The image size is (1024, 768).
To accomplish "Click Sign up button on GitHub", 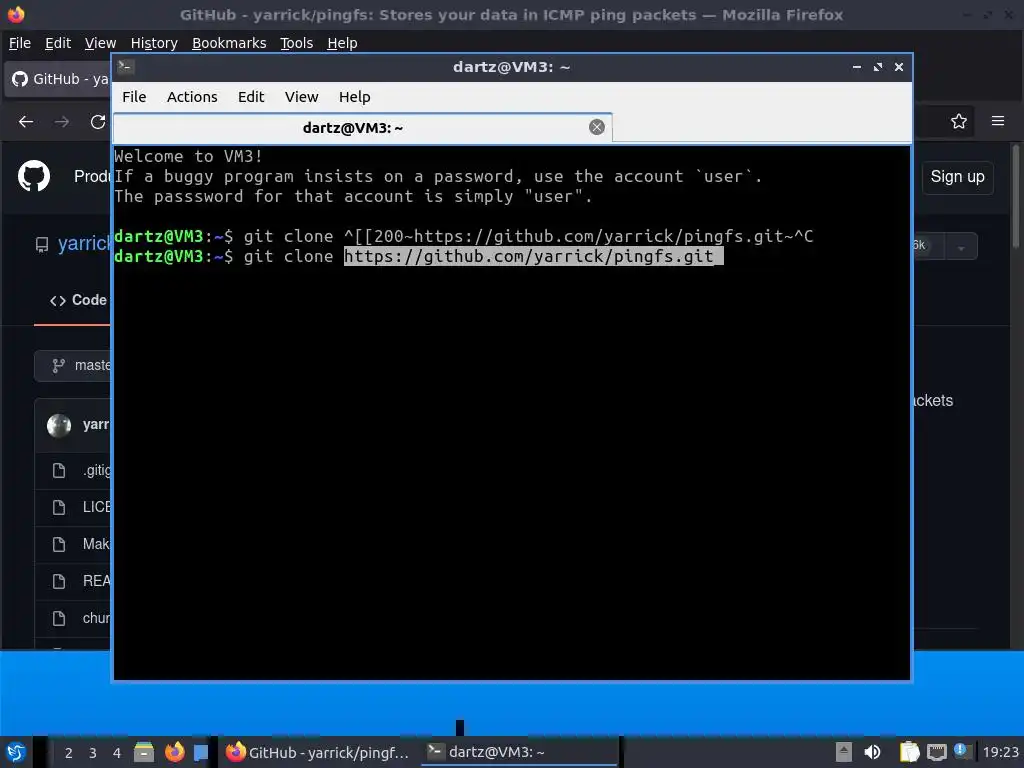I will (x=957, y=177).
